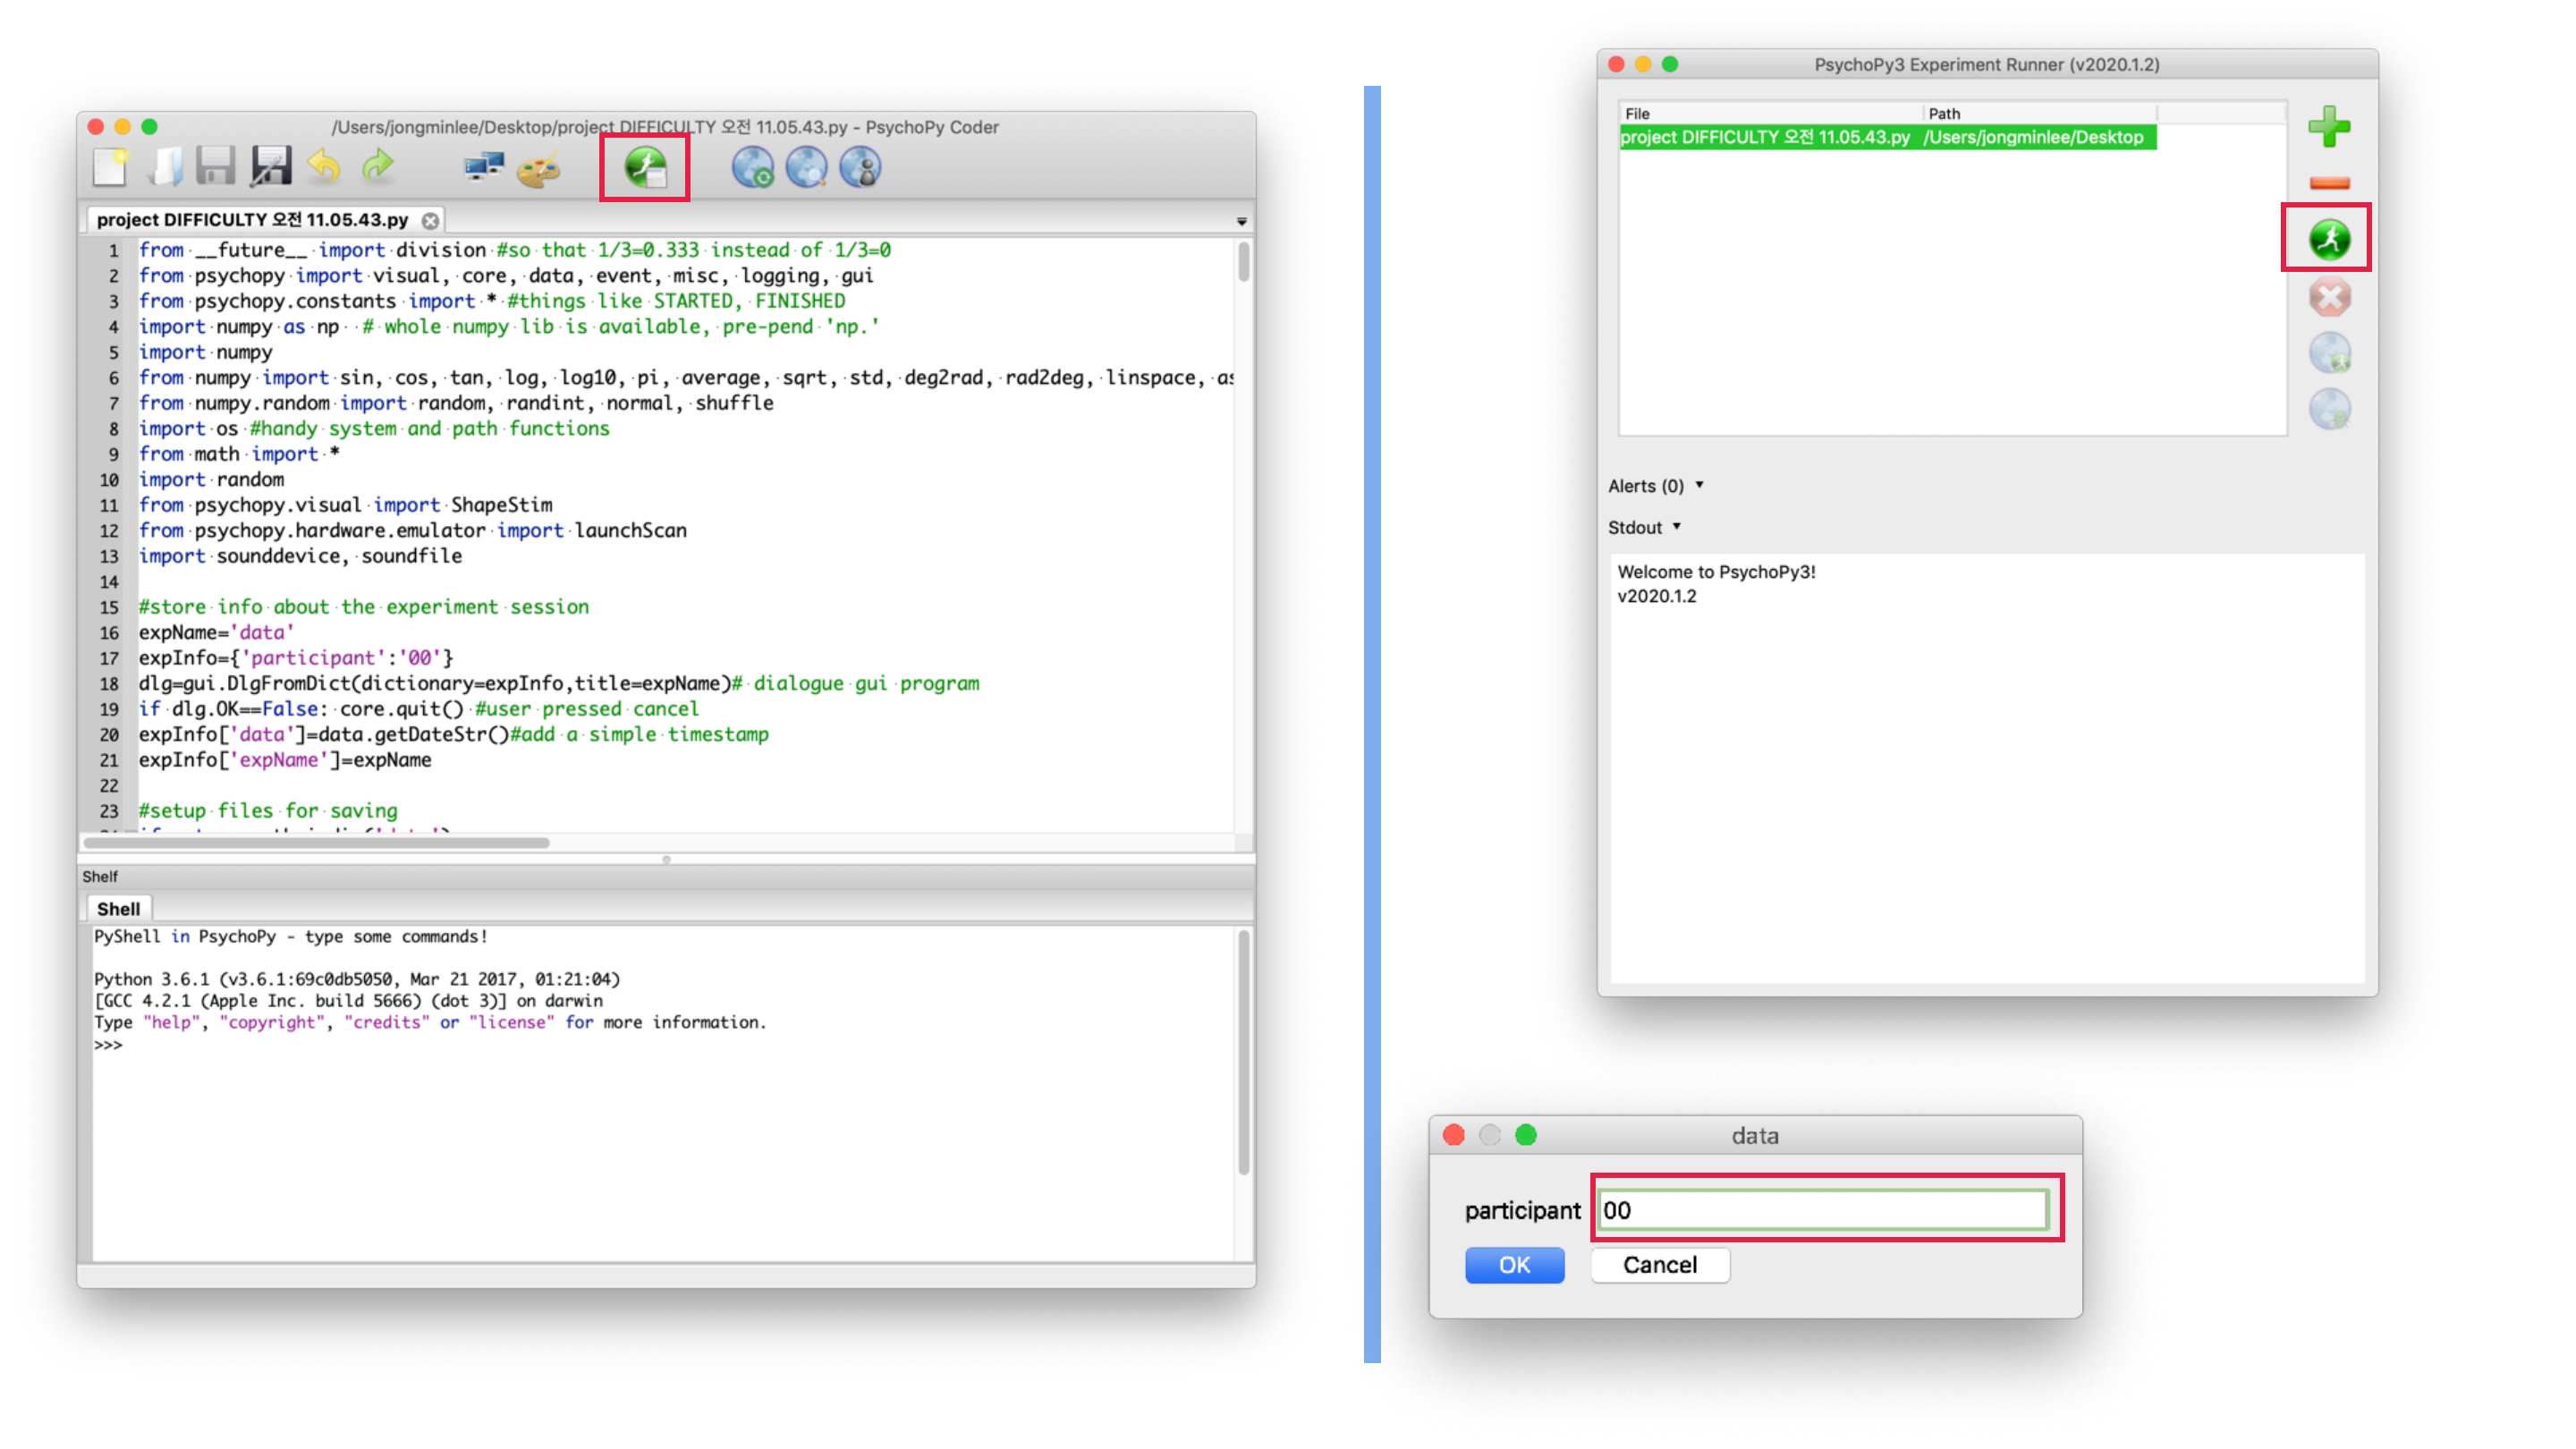Viewport: 2576px width, 1449px height.
Task: Click globe sync icon with green arrows
Action: tap(752, 167)
